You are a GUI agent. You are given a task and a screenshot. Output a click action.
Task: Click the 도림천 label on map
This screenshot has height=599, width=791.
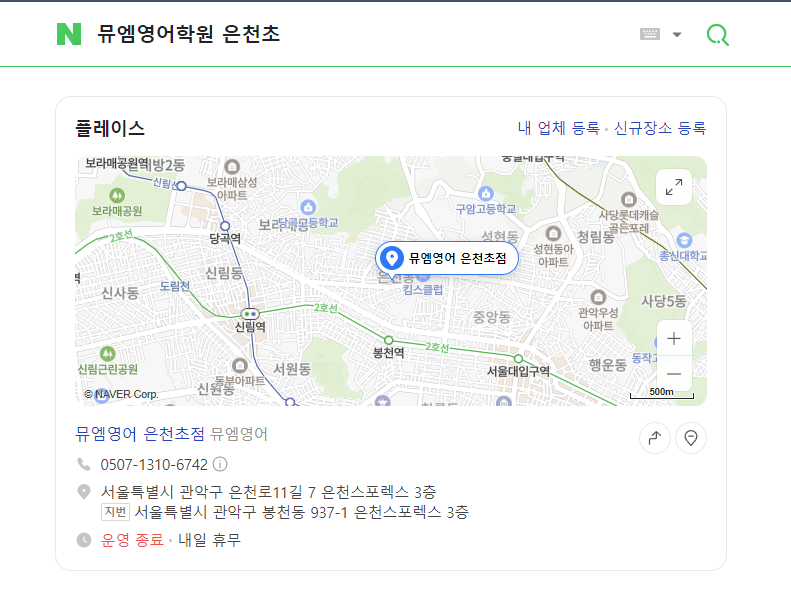tap(175, 286)
